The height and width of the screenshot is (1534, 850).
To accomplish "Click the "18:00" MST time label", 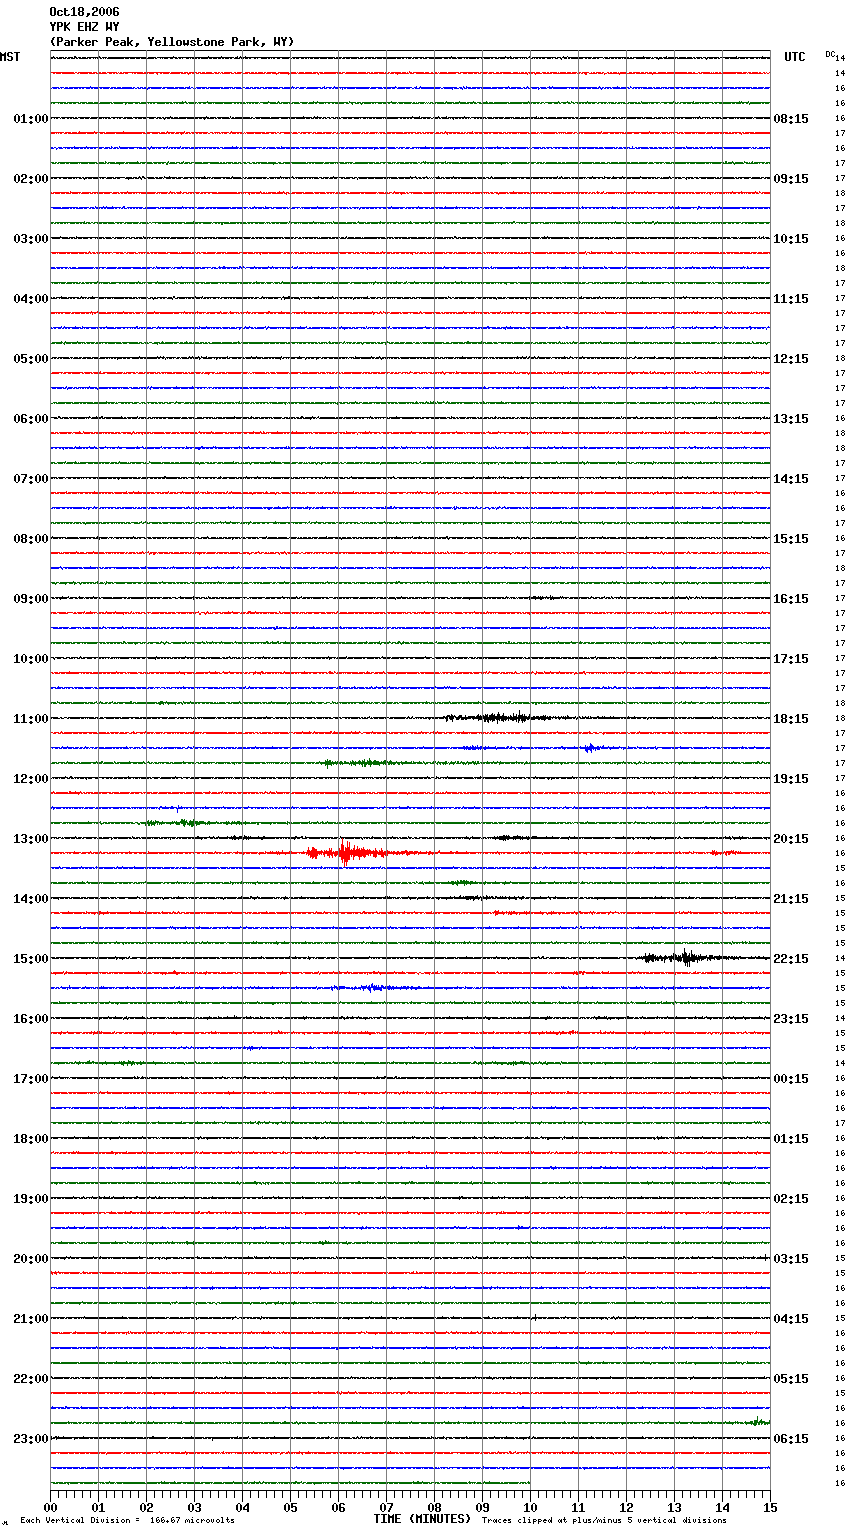I will tap(30, 1139).
